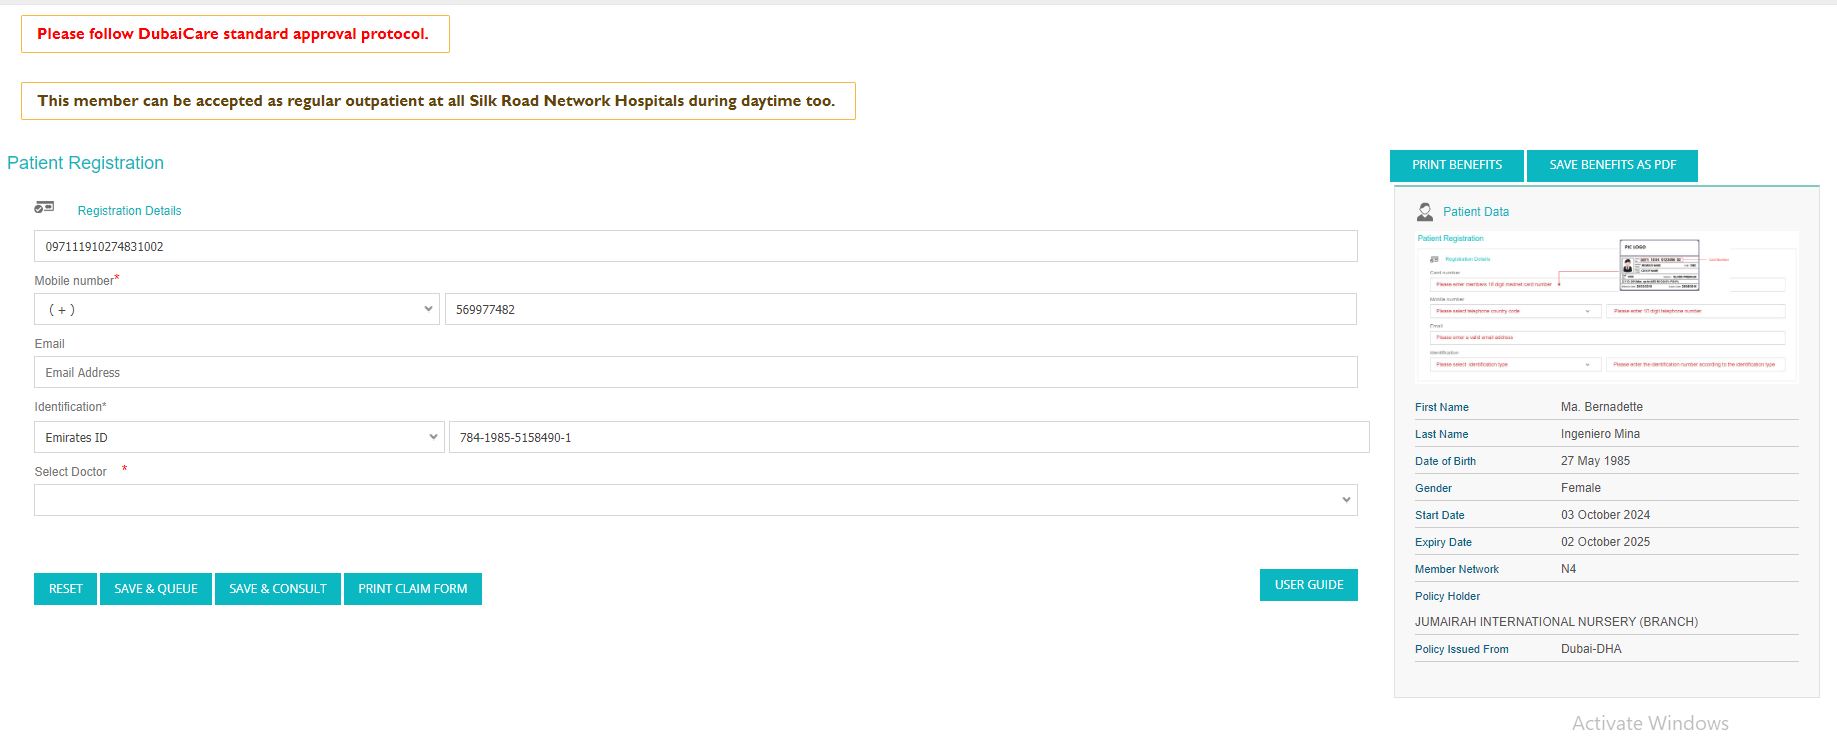Click the Expiry Date label
The image size is (1837, 738).
[1444, 542]
